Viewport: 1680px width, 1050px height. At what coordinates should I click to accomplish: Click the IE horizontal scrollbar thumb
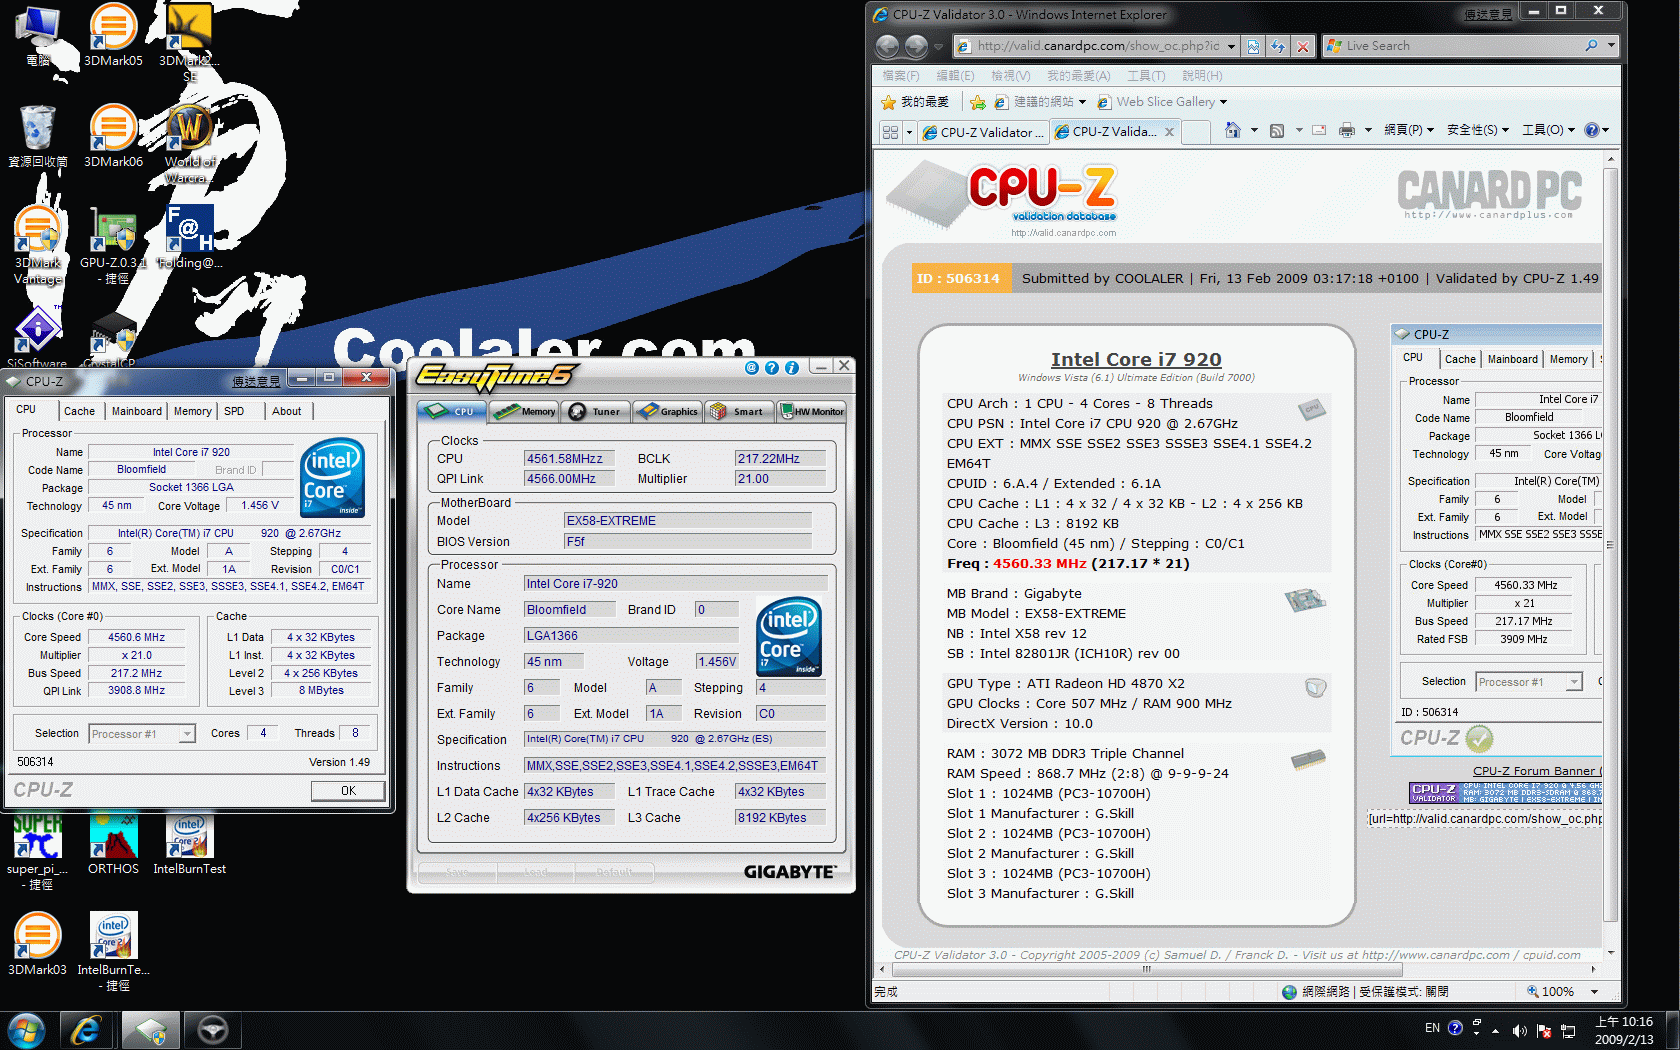pos(1147,969)
